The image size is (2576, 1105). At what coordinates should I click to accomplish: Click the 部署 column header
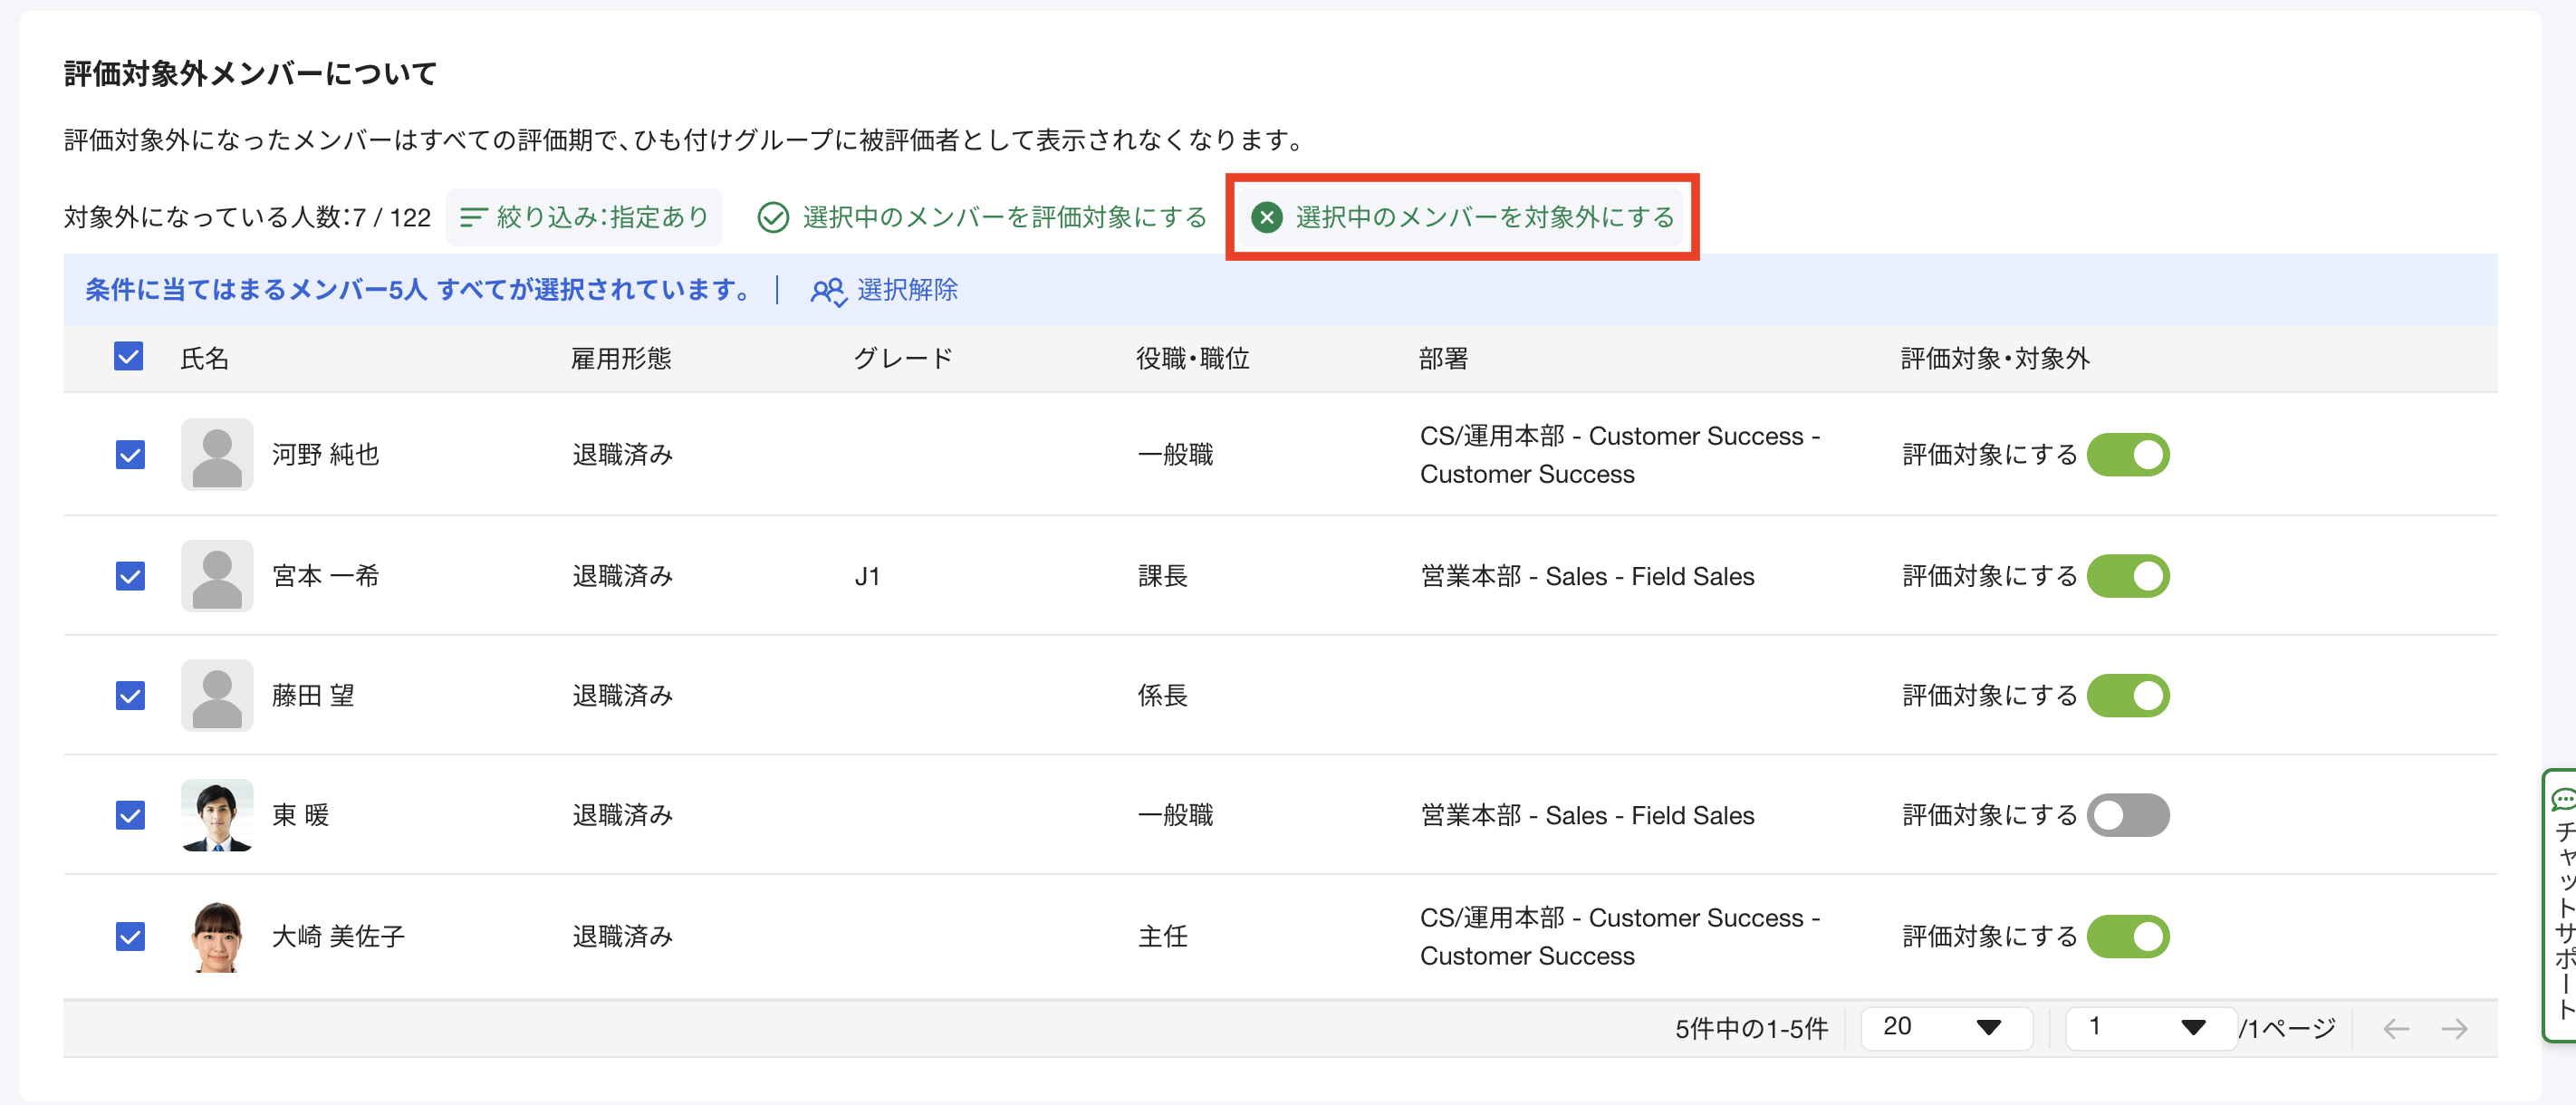click(x=1443, y=358)
